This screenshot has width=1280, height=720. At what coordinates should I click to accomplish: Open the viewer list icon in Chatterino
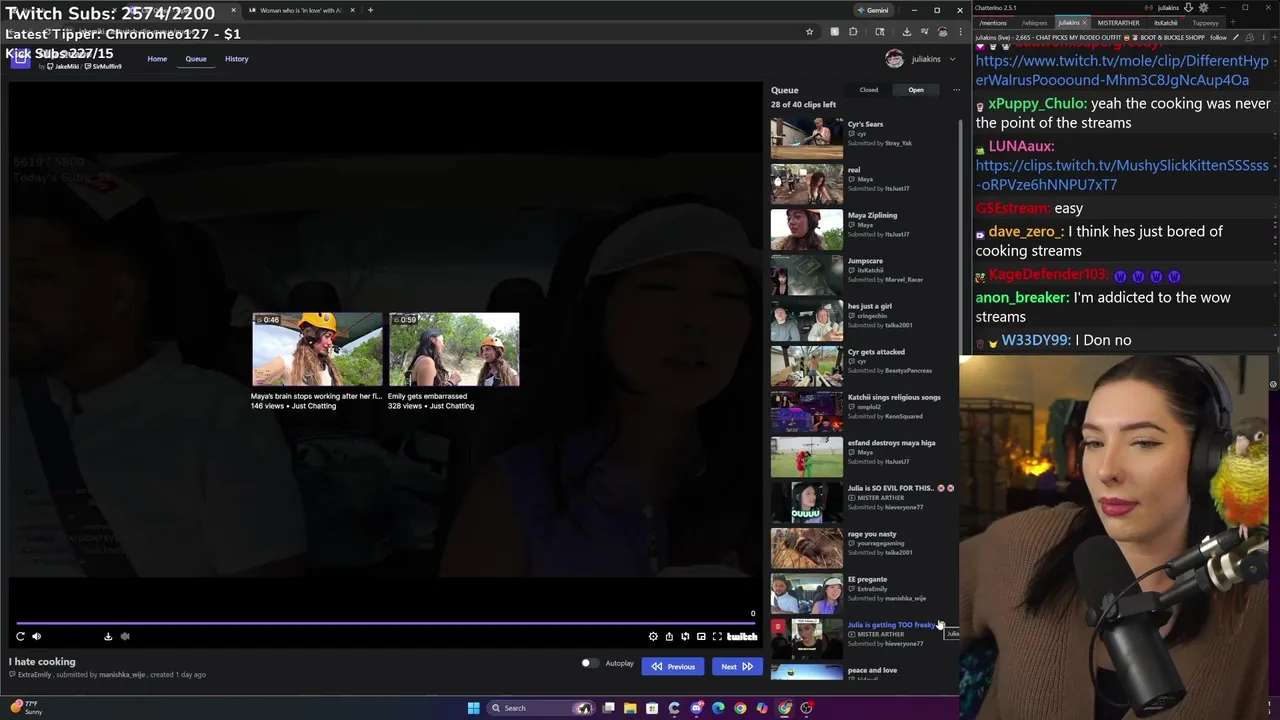[x=1250, y=37]
